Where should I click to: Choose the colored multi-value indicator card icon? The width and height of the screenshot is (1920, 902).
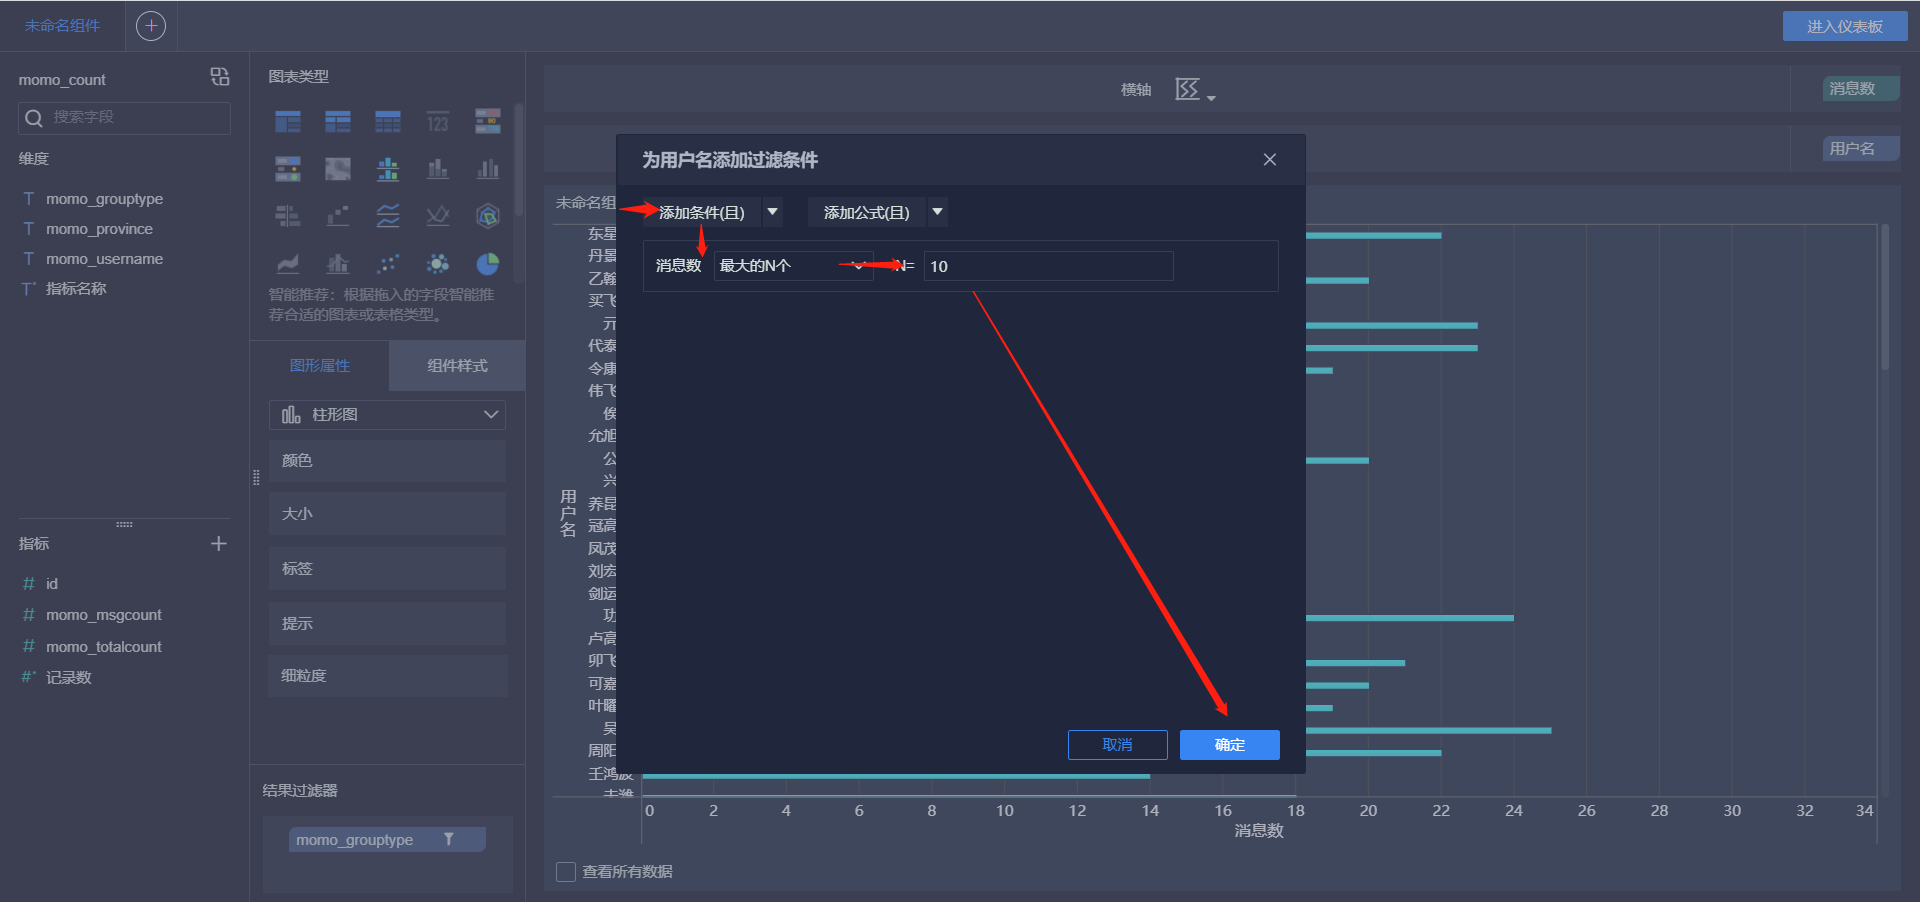pyautogui.click(x=488, y=122)
